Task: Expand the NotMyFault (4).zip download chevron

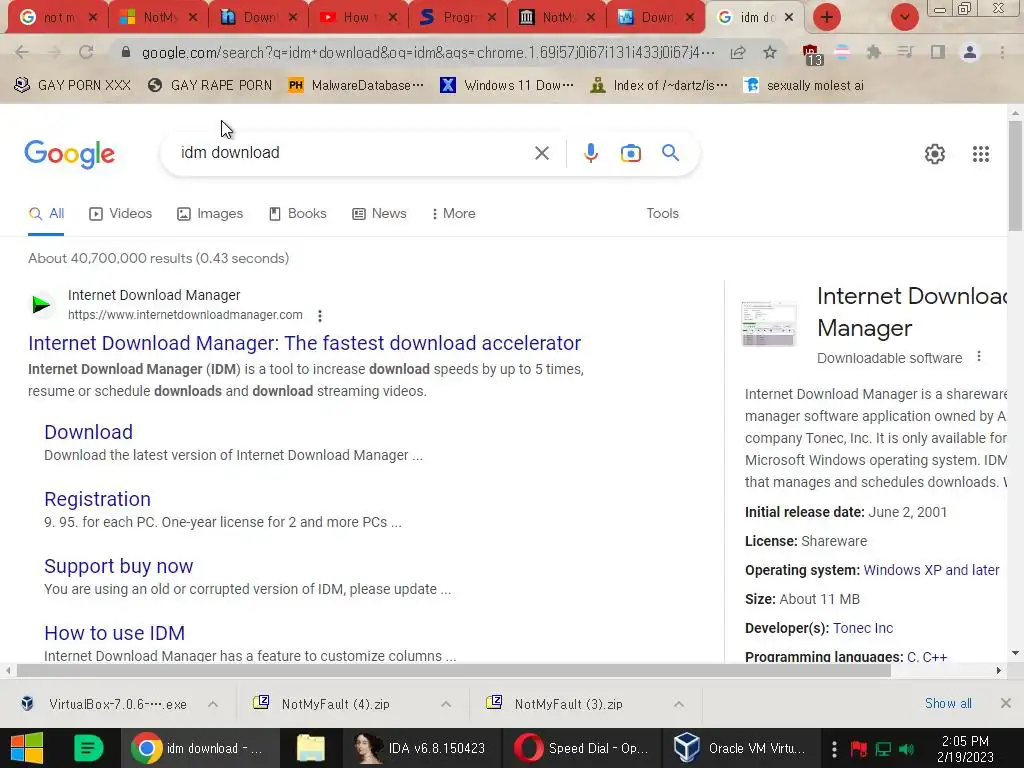Action: click(x=446, y=704)
